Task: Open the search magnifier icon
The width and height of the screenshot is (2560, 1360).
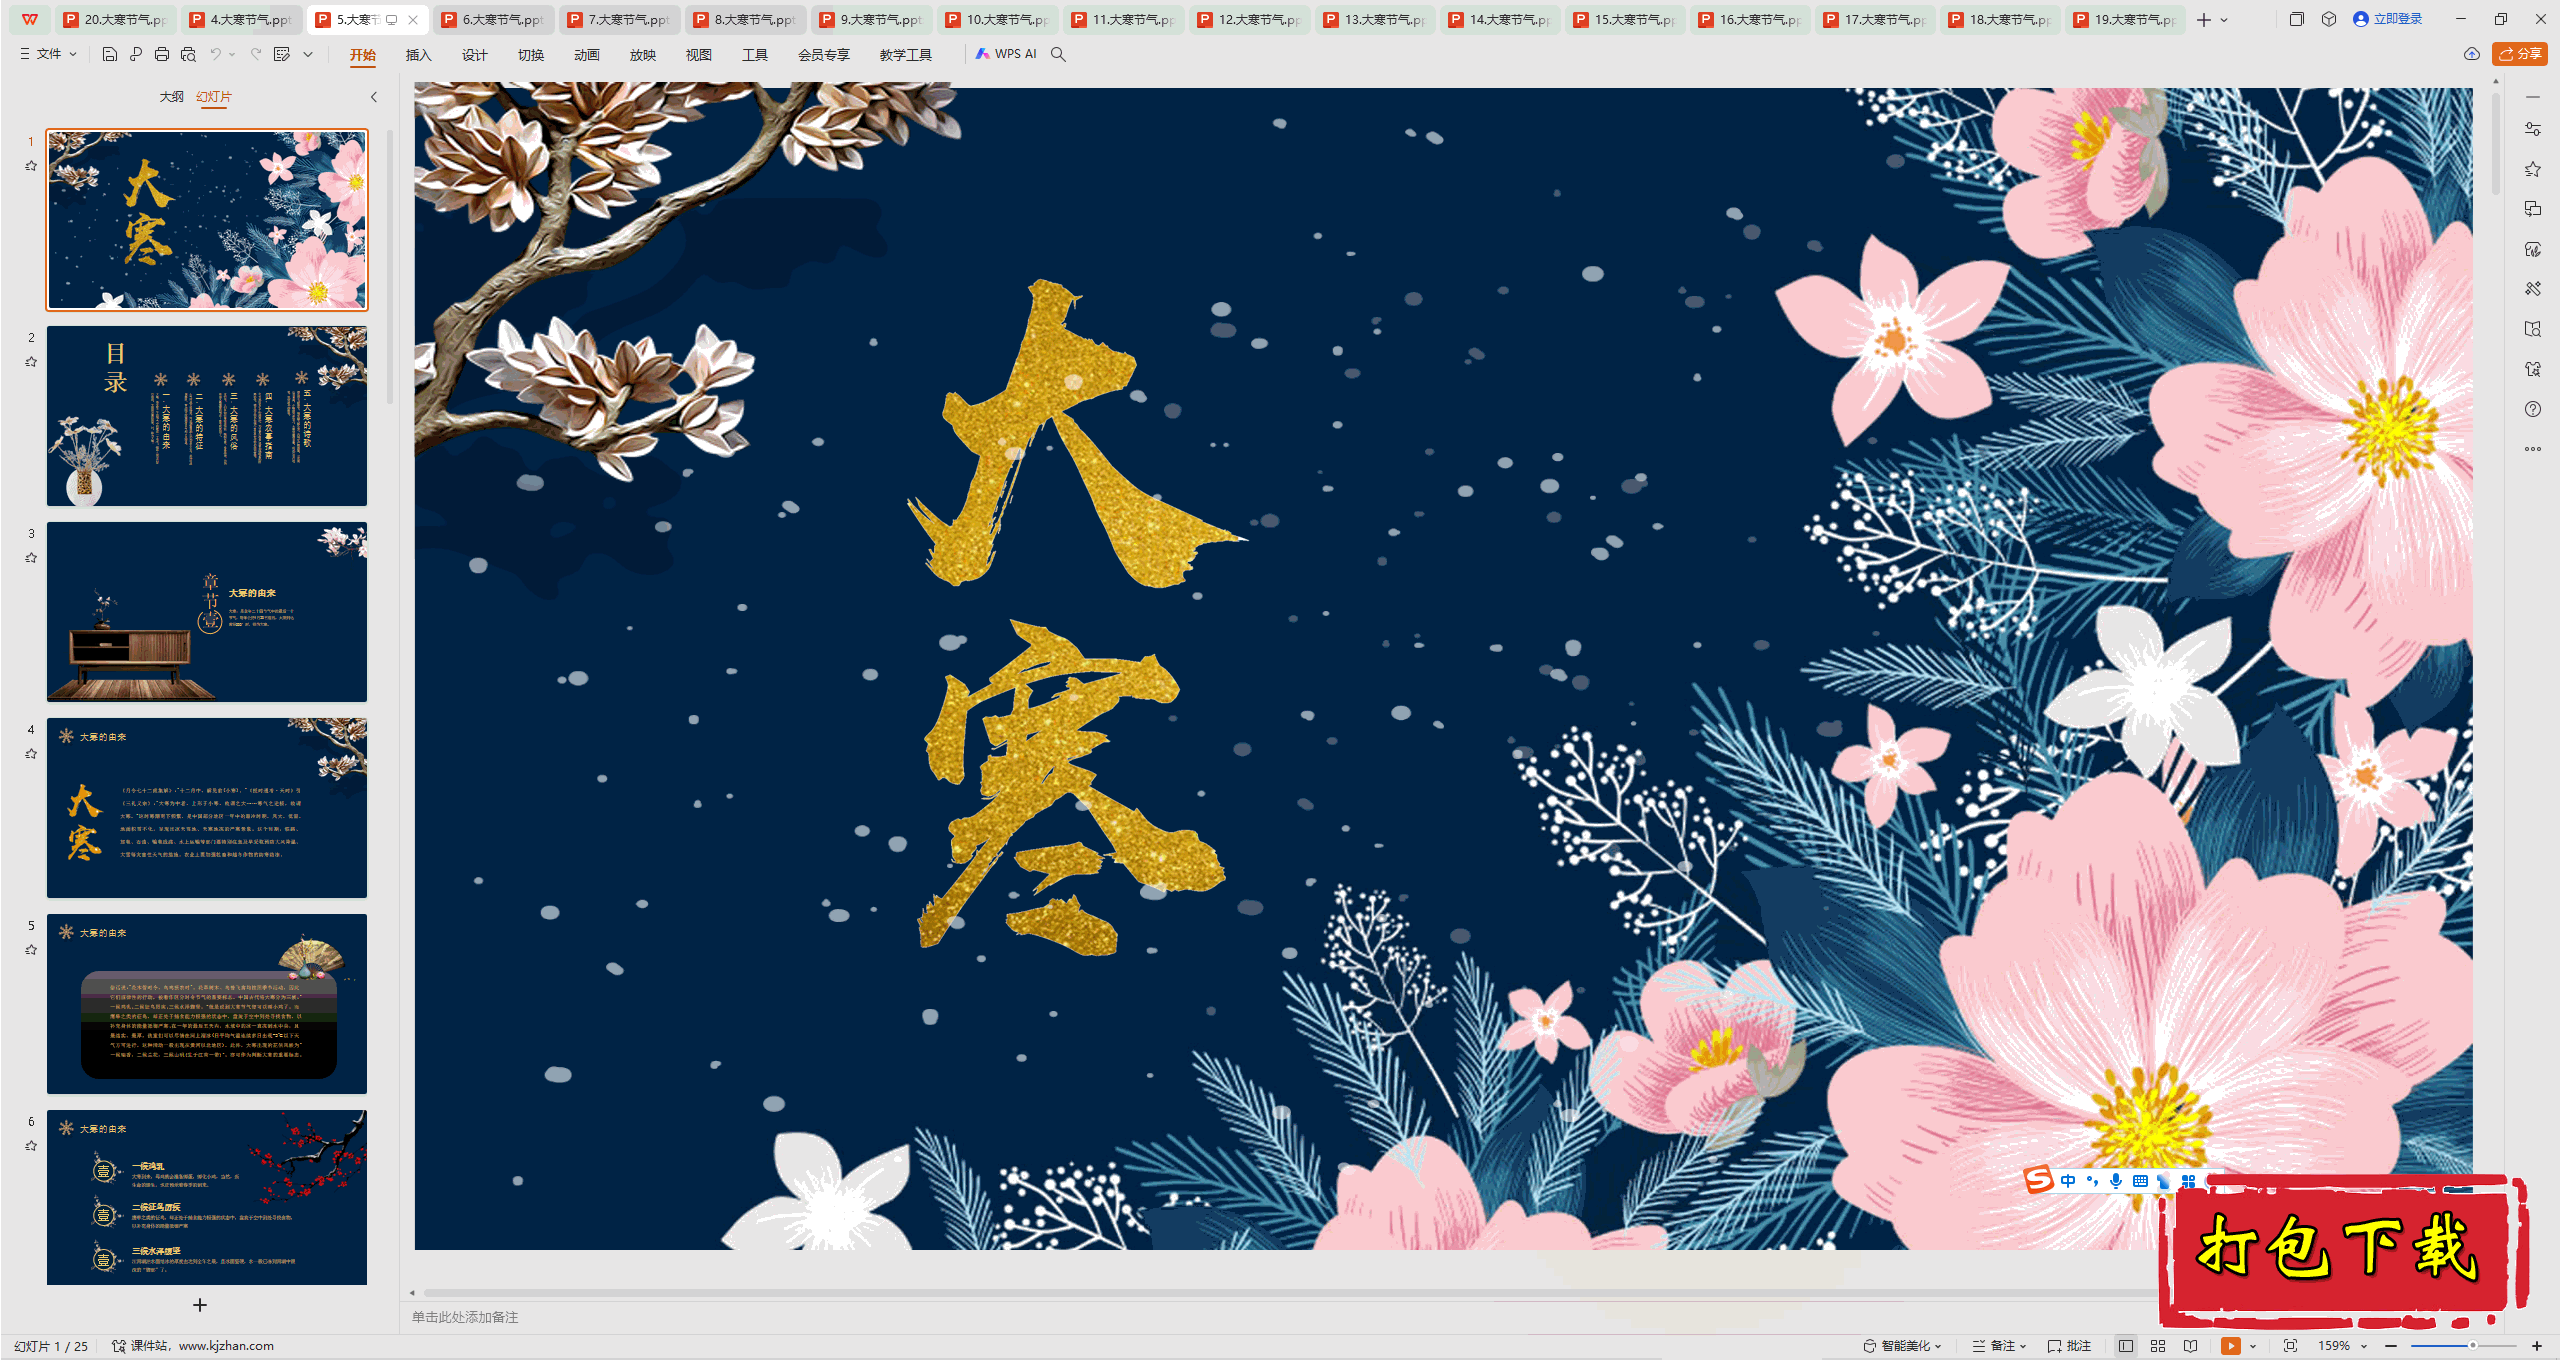Action: 1058,54
